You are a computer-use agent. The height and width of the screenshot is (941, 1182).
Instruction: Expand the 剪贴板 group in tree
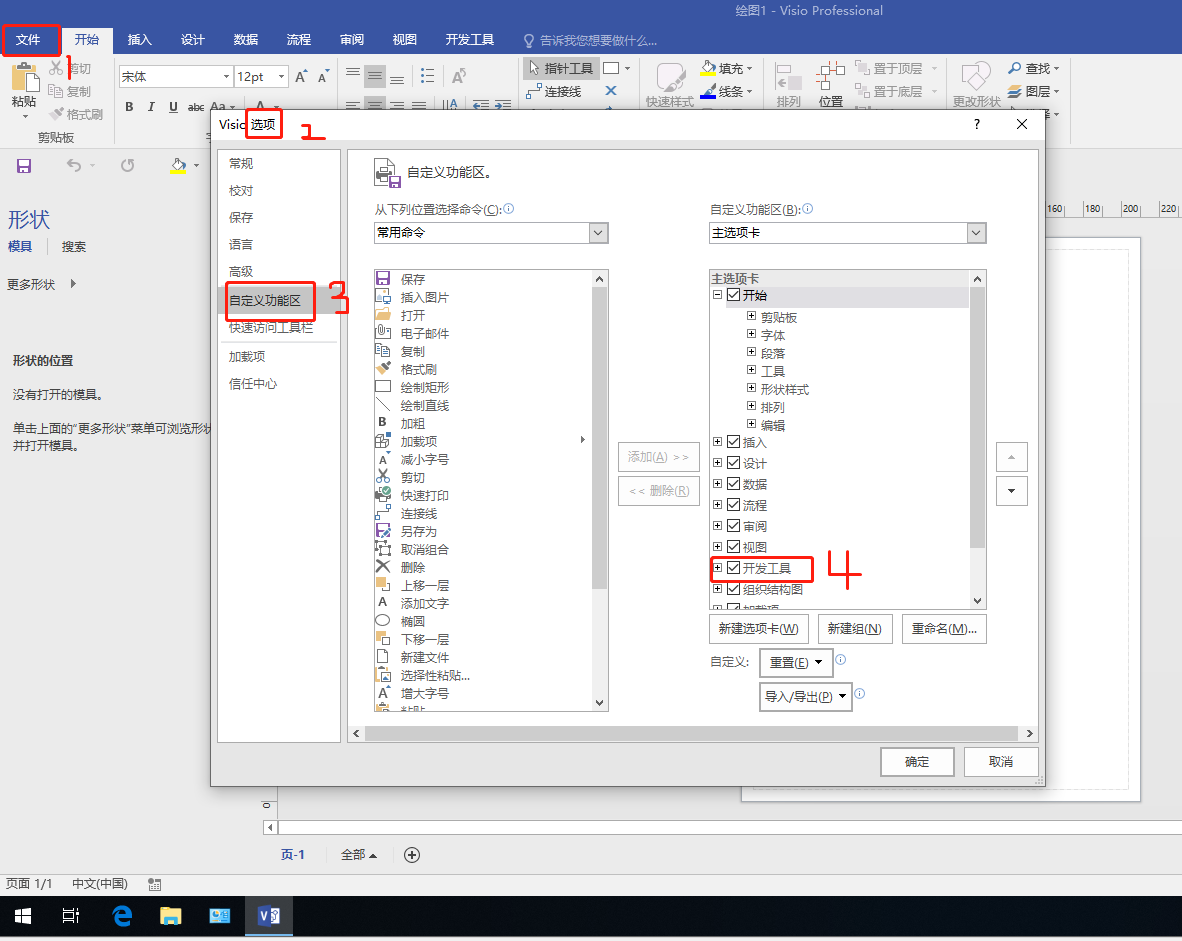[752, 317]
